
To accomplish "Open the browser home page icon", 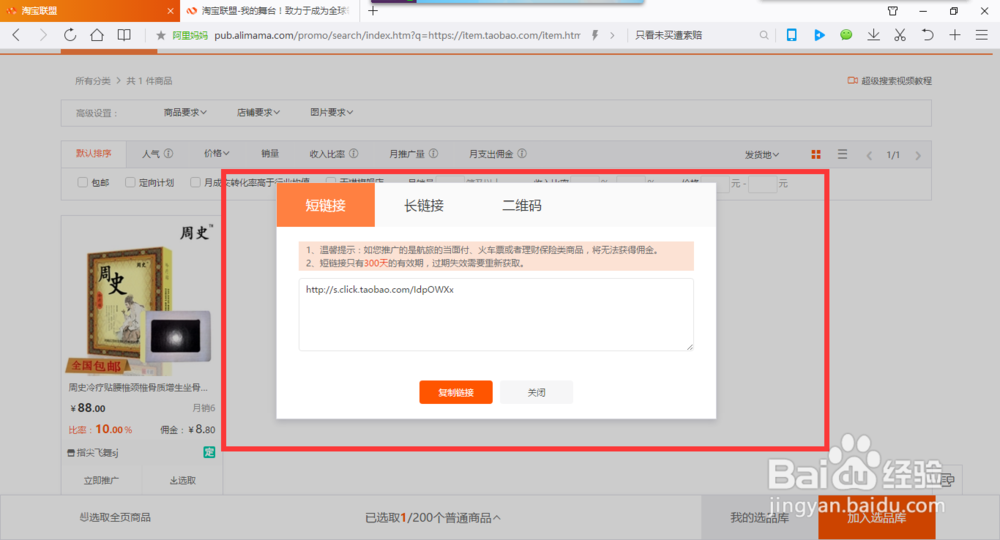I will [x=97, y=35].
